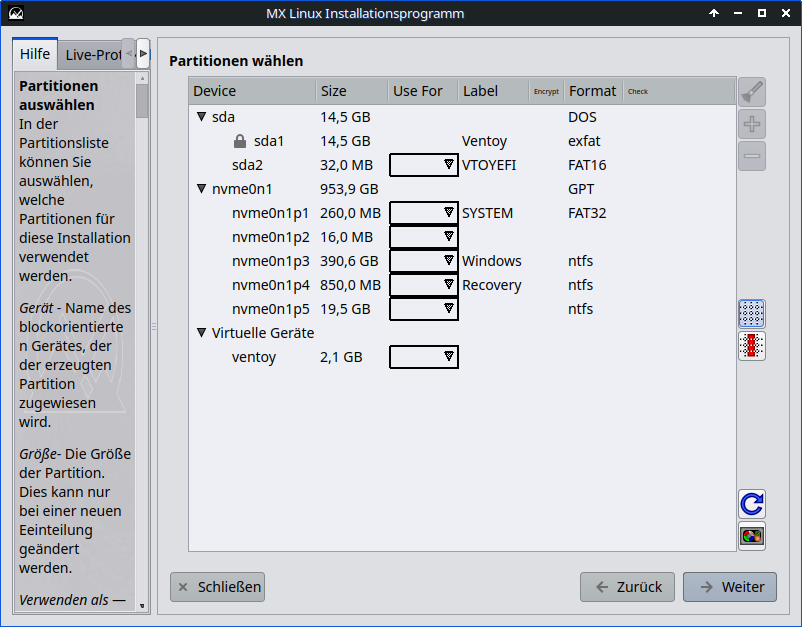Click the SYSTEM label cell
The width and height of the screenshot is (802, 627).
pyautogui.click(x=487, y=213)
